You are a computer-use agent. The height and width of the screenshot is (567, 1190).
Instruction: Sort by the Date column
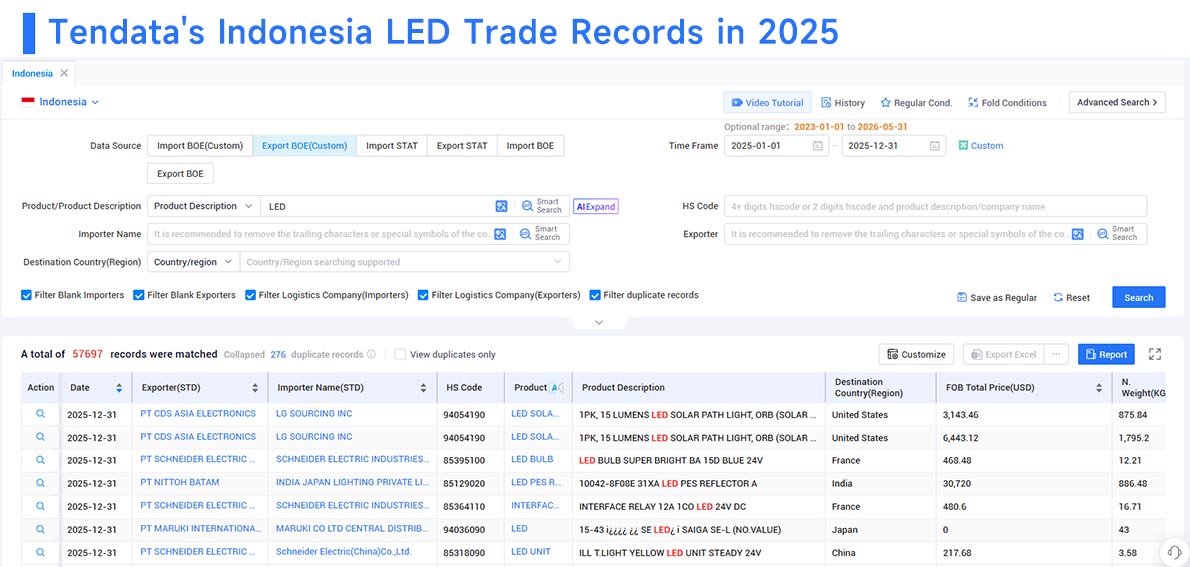click(x=119, y=388)
